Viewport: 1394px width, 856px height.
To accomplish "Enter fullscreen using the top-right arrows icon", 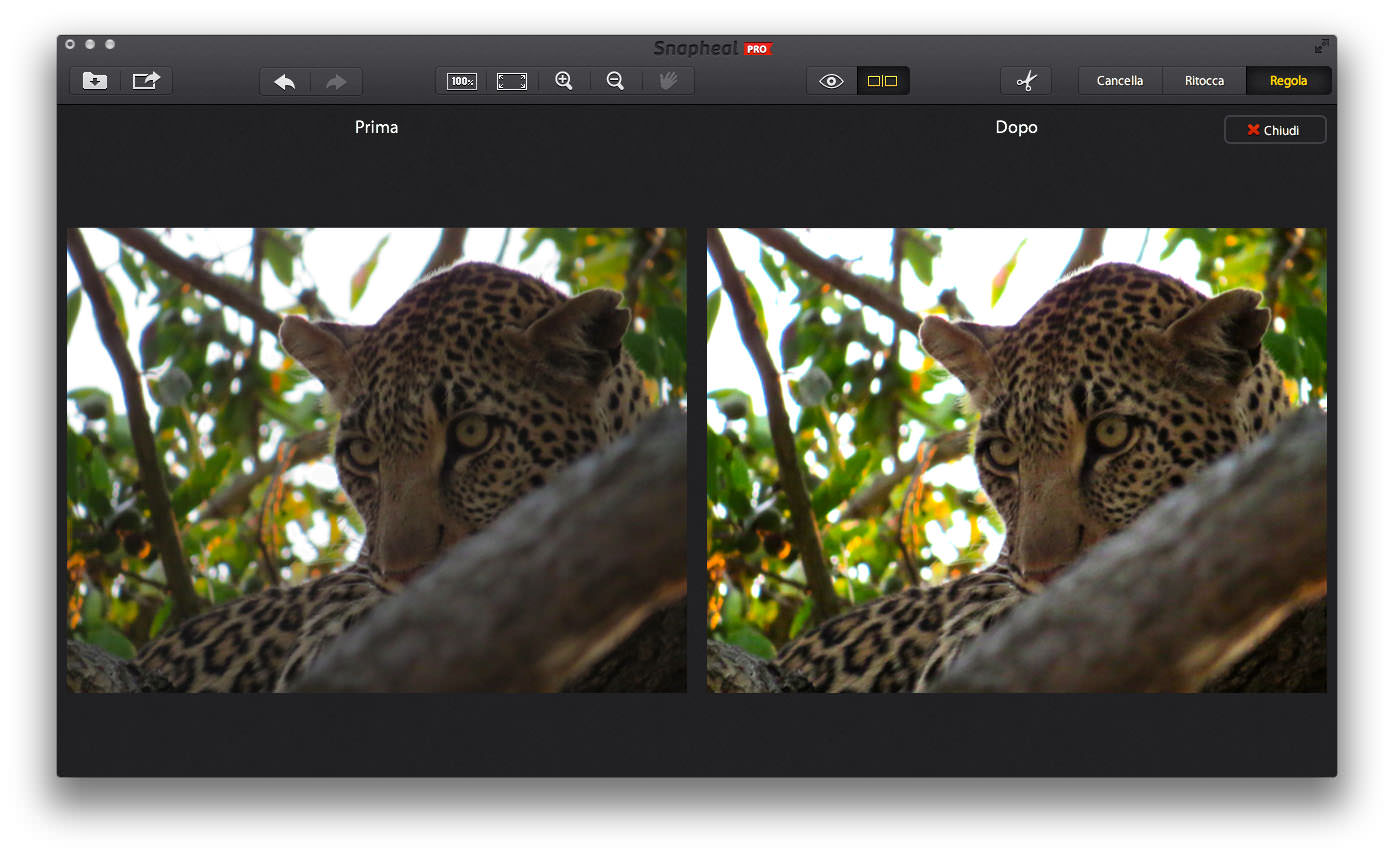I will 1322,46.
